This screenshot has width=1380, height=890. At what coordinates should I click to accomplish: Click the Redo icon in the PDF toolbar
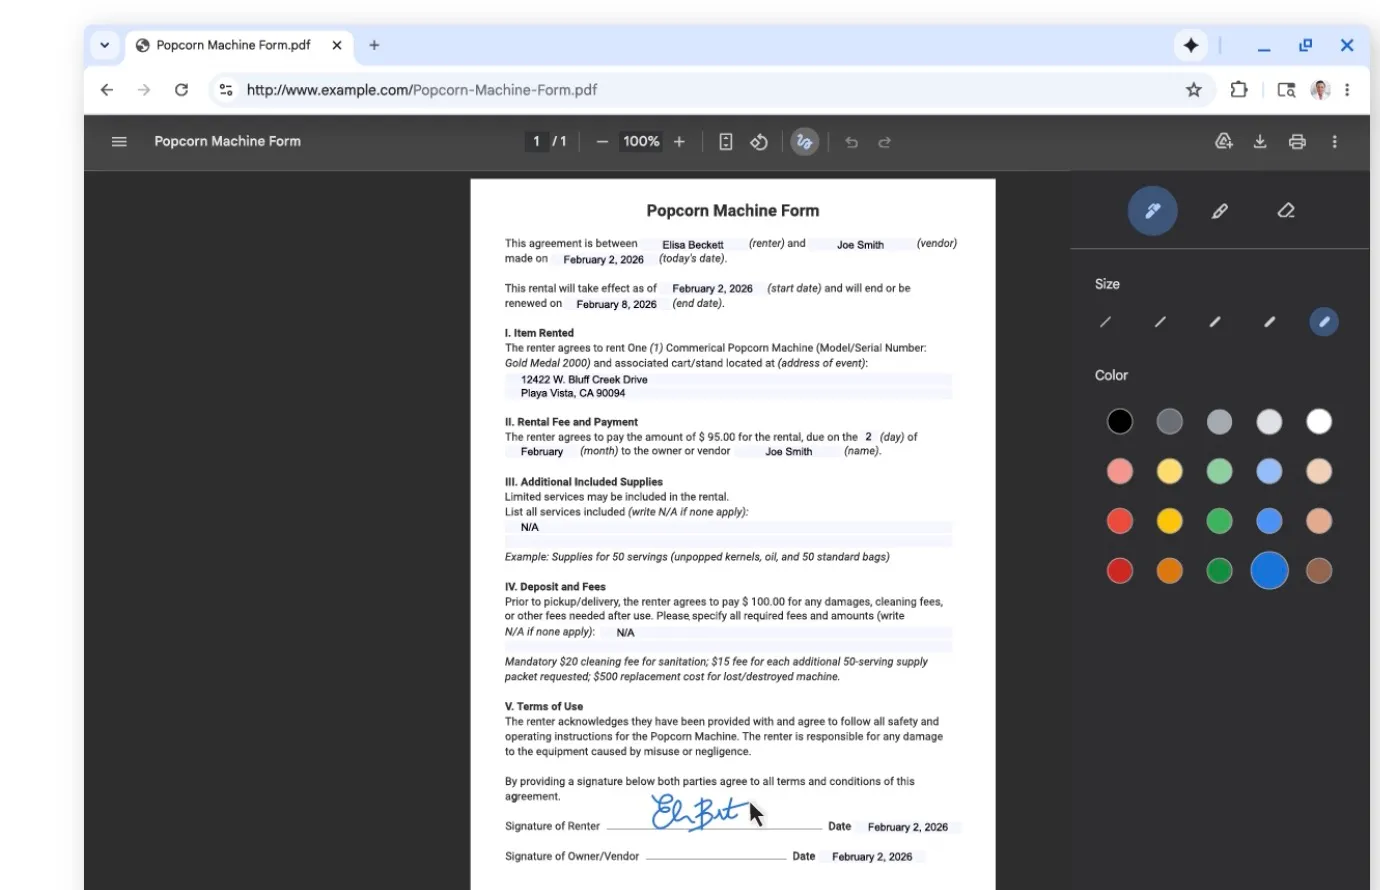[885, 141]
